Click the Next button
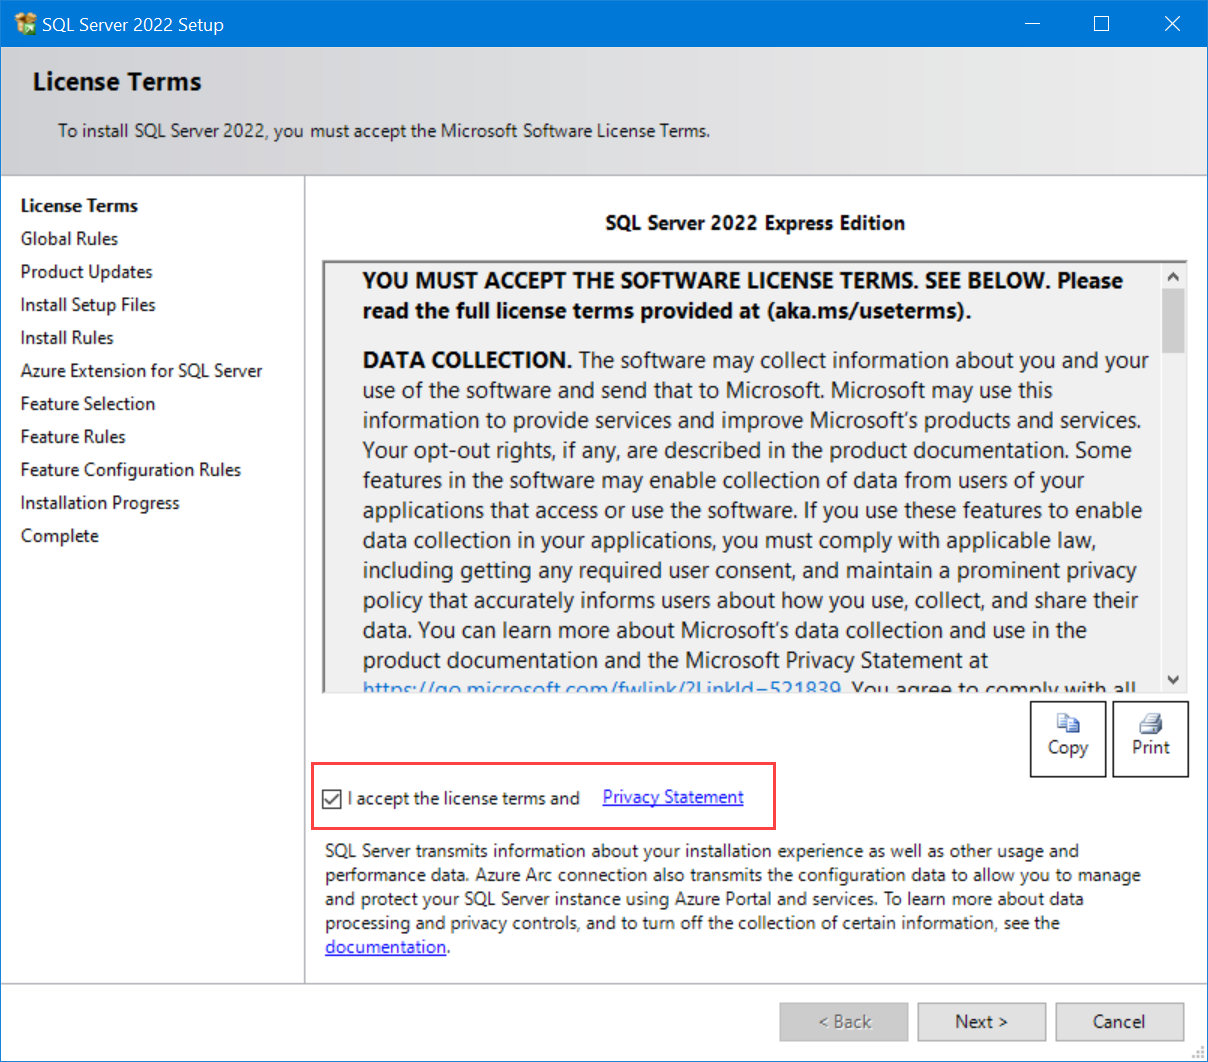This screenshot has width=1208, height=1062. 981,1021
